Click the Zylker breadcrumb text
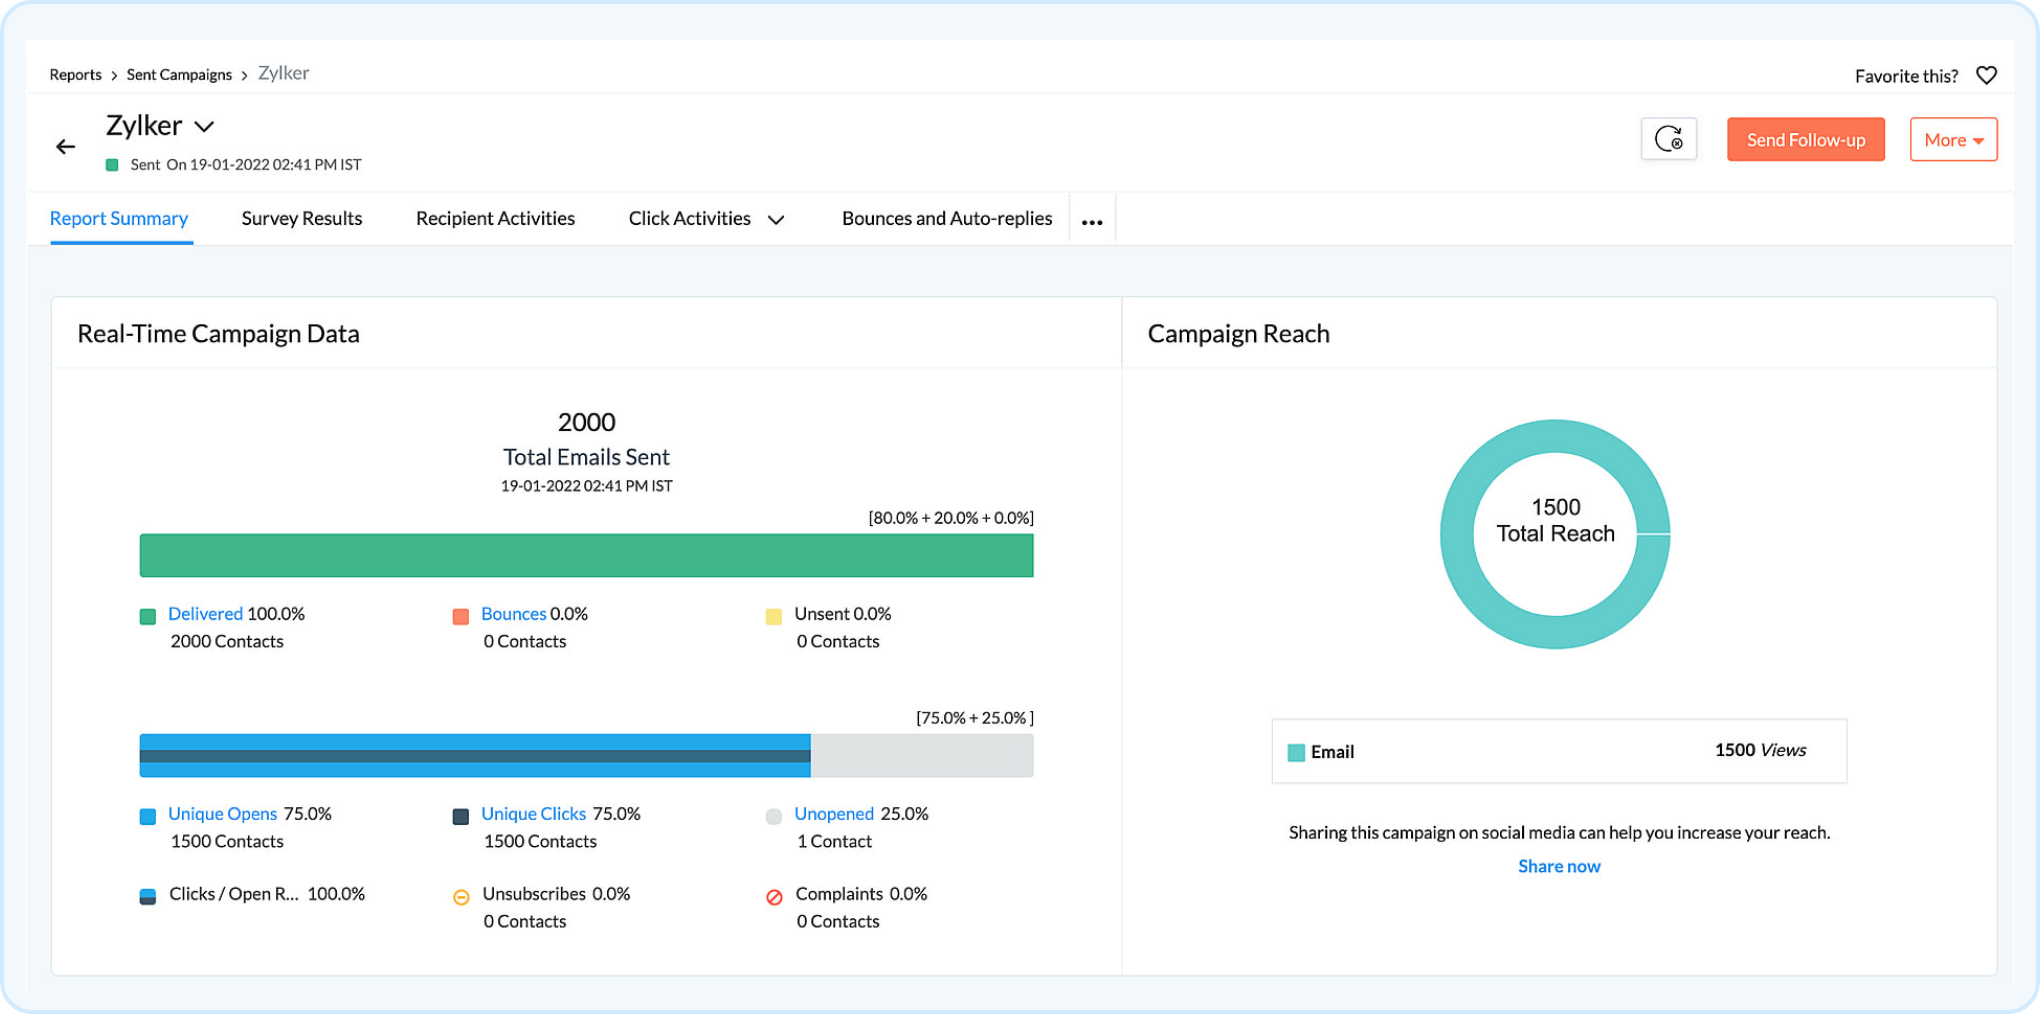 pos(283,73)
